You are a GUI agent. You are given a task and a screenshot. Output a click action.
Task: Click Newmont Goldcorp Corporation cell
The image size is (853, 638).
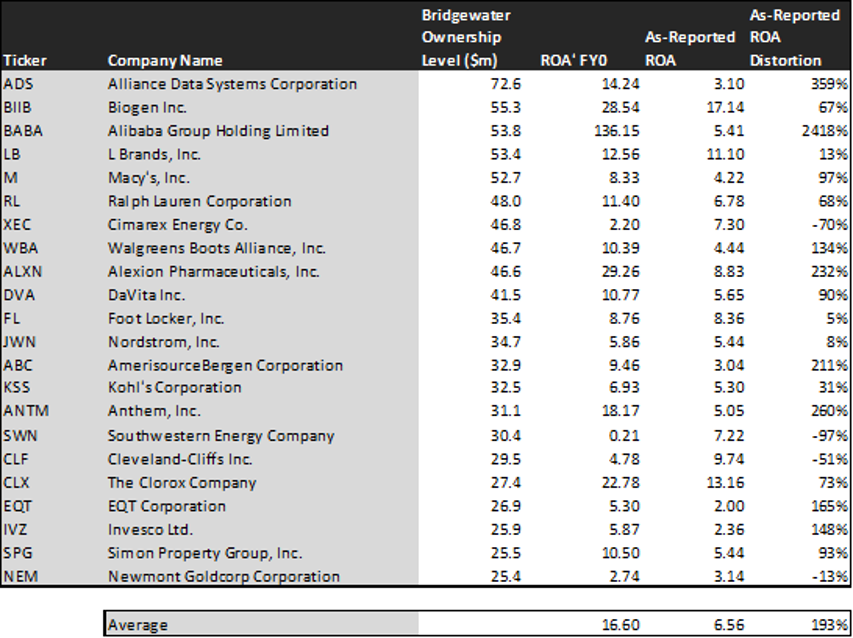click(224, 577)
